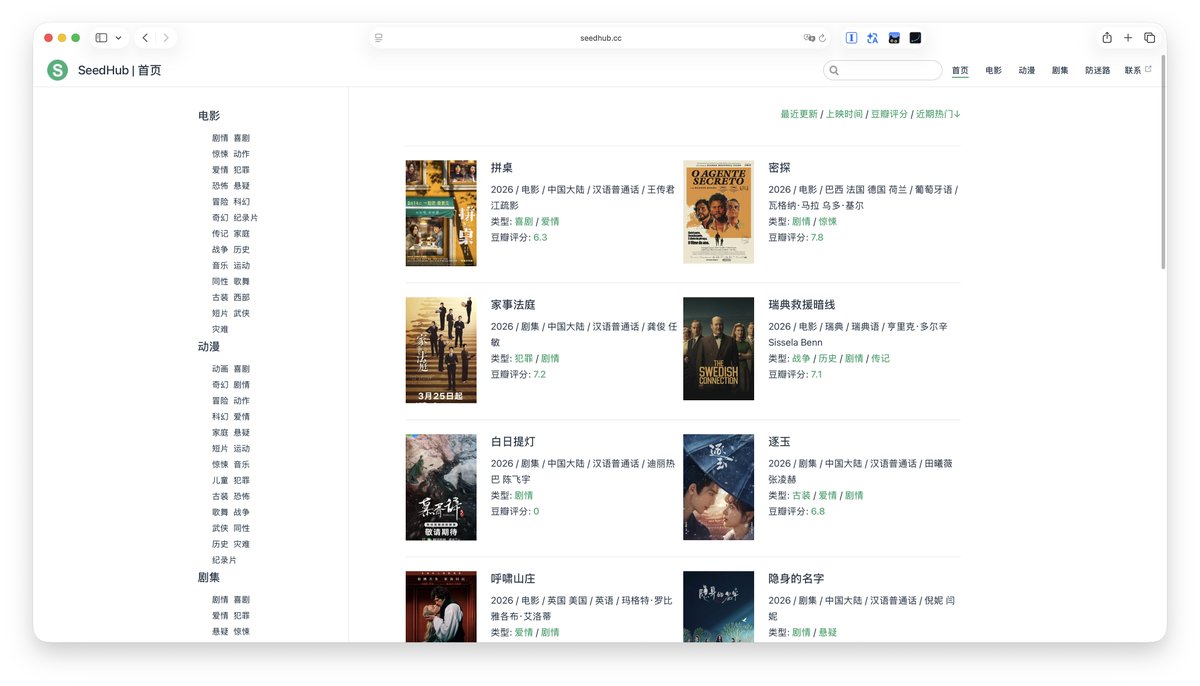
Task: Open the 剧集 sidebar section heading
Action: [209, 578]
